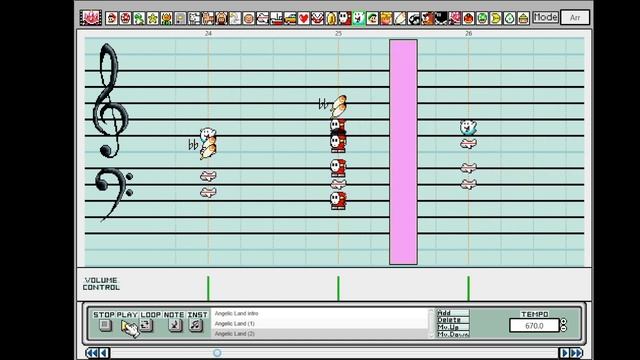Select the Pig instrument icon
This screenshot has width=640, height=360.
[221, 18]
